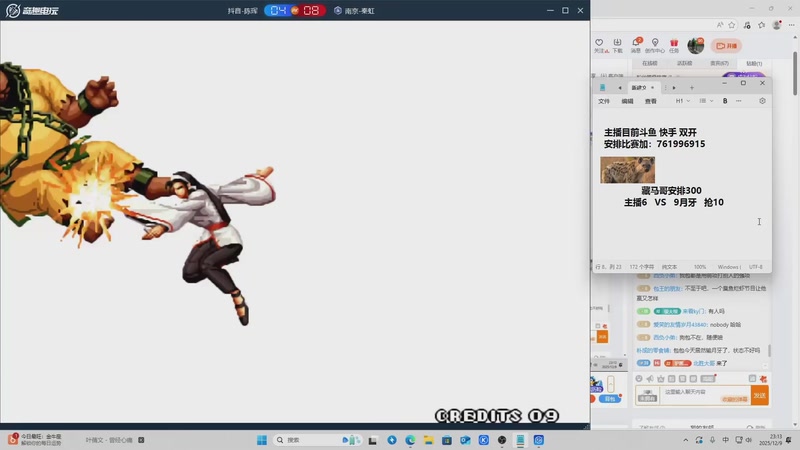Click the tab scroll-right arrow in notepad
This screenshot has height=450, width=800.
[674, 88]
